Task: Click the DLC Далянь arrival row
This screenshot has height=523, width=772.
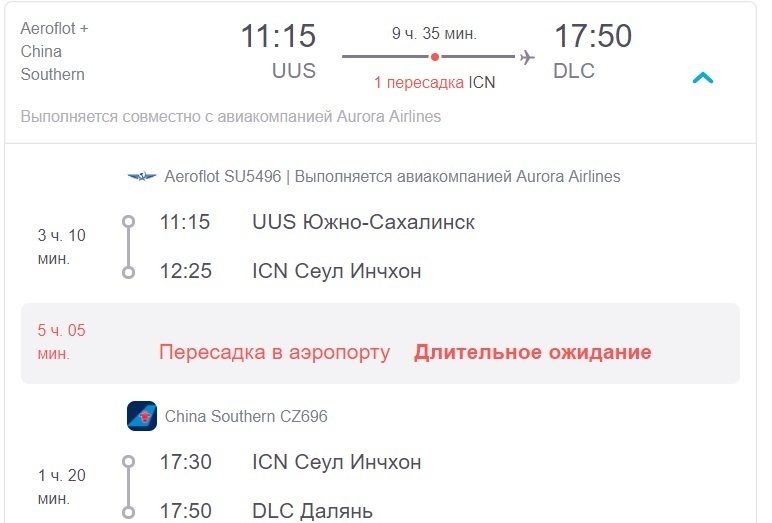Action: point(266,511)
